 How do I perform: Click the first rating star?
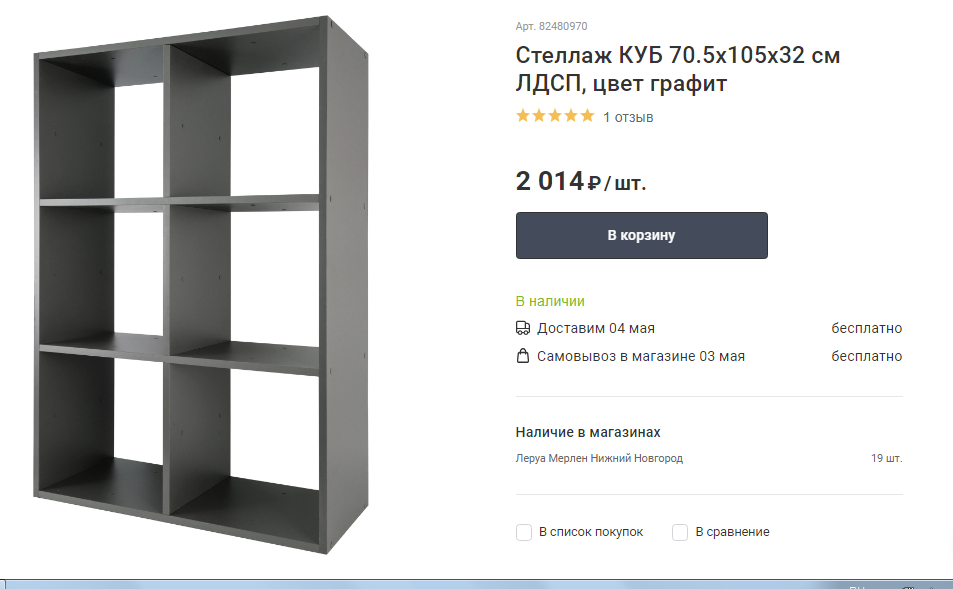click(x=523, y=116)
